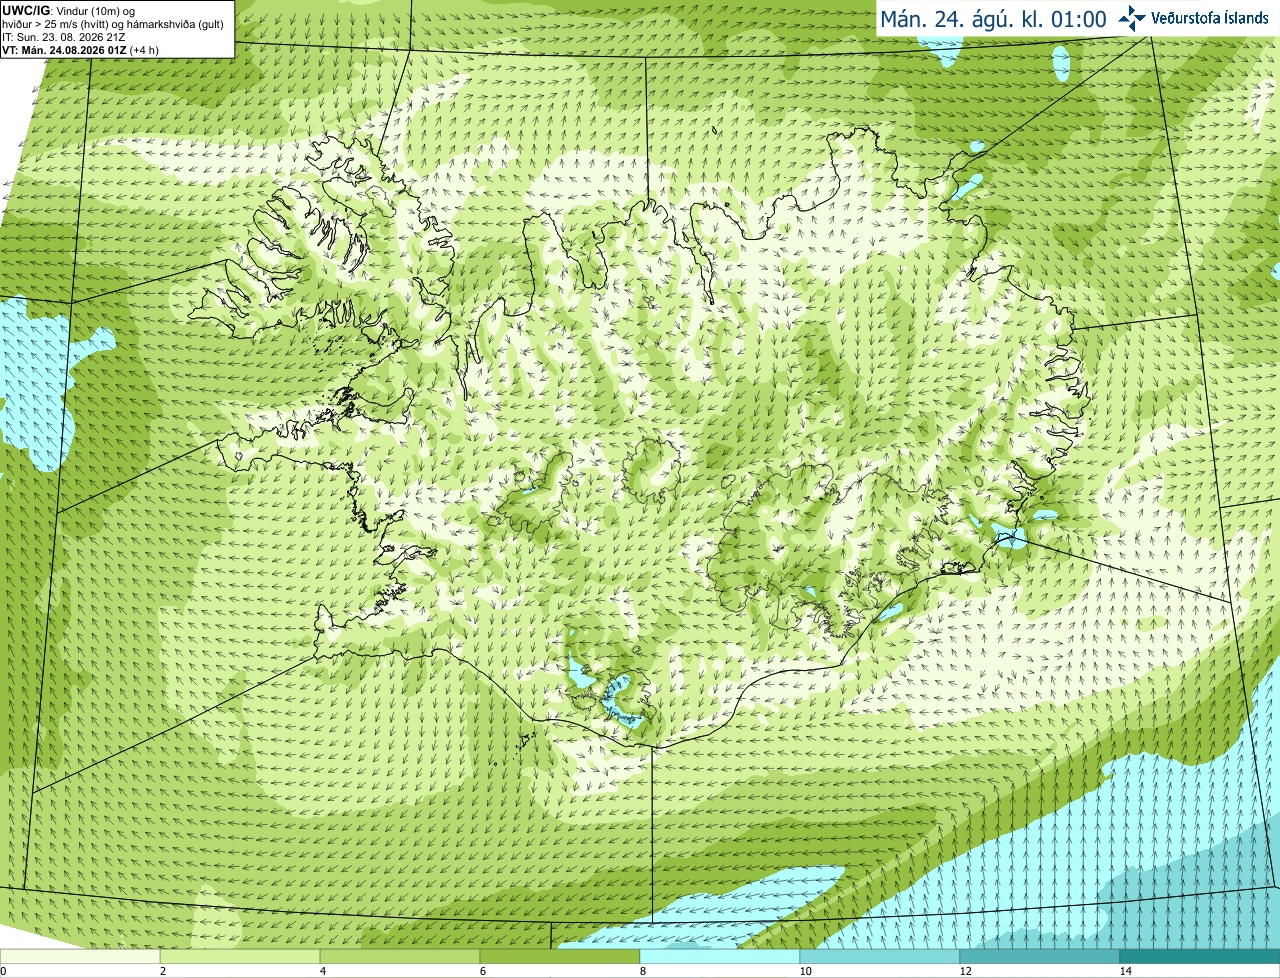Click the legend scale label 14
1280x978 pixels.
[x=1125, y=971]
